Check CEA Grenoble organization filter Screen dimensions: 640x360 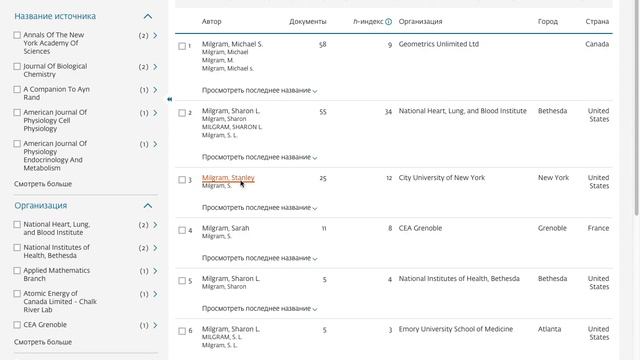(17, 325)
